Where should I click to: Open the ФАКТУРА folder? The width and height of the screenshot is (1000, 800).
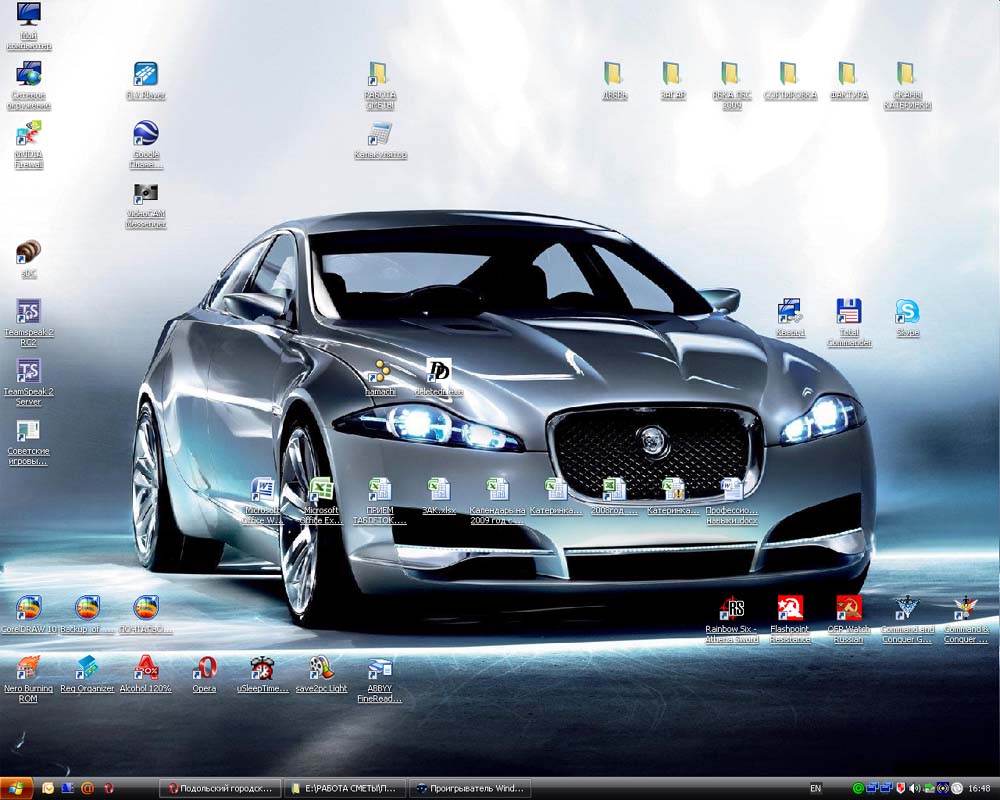(848, 75)
